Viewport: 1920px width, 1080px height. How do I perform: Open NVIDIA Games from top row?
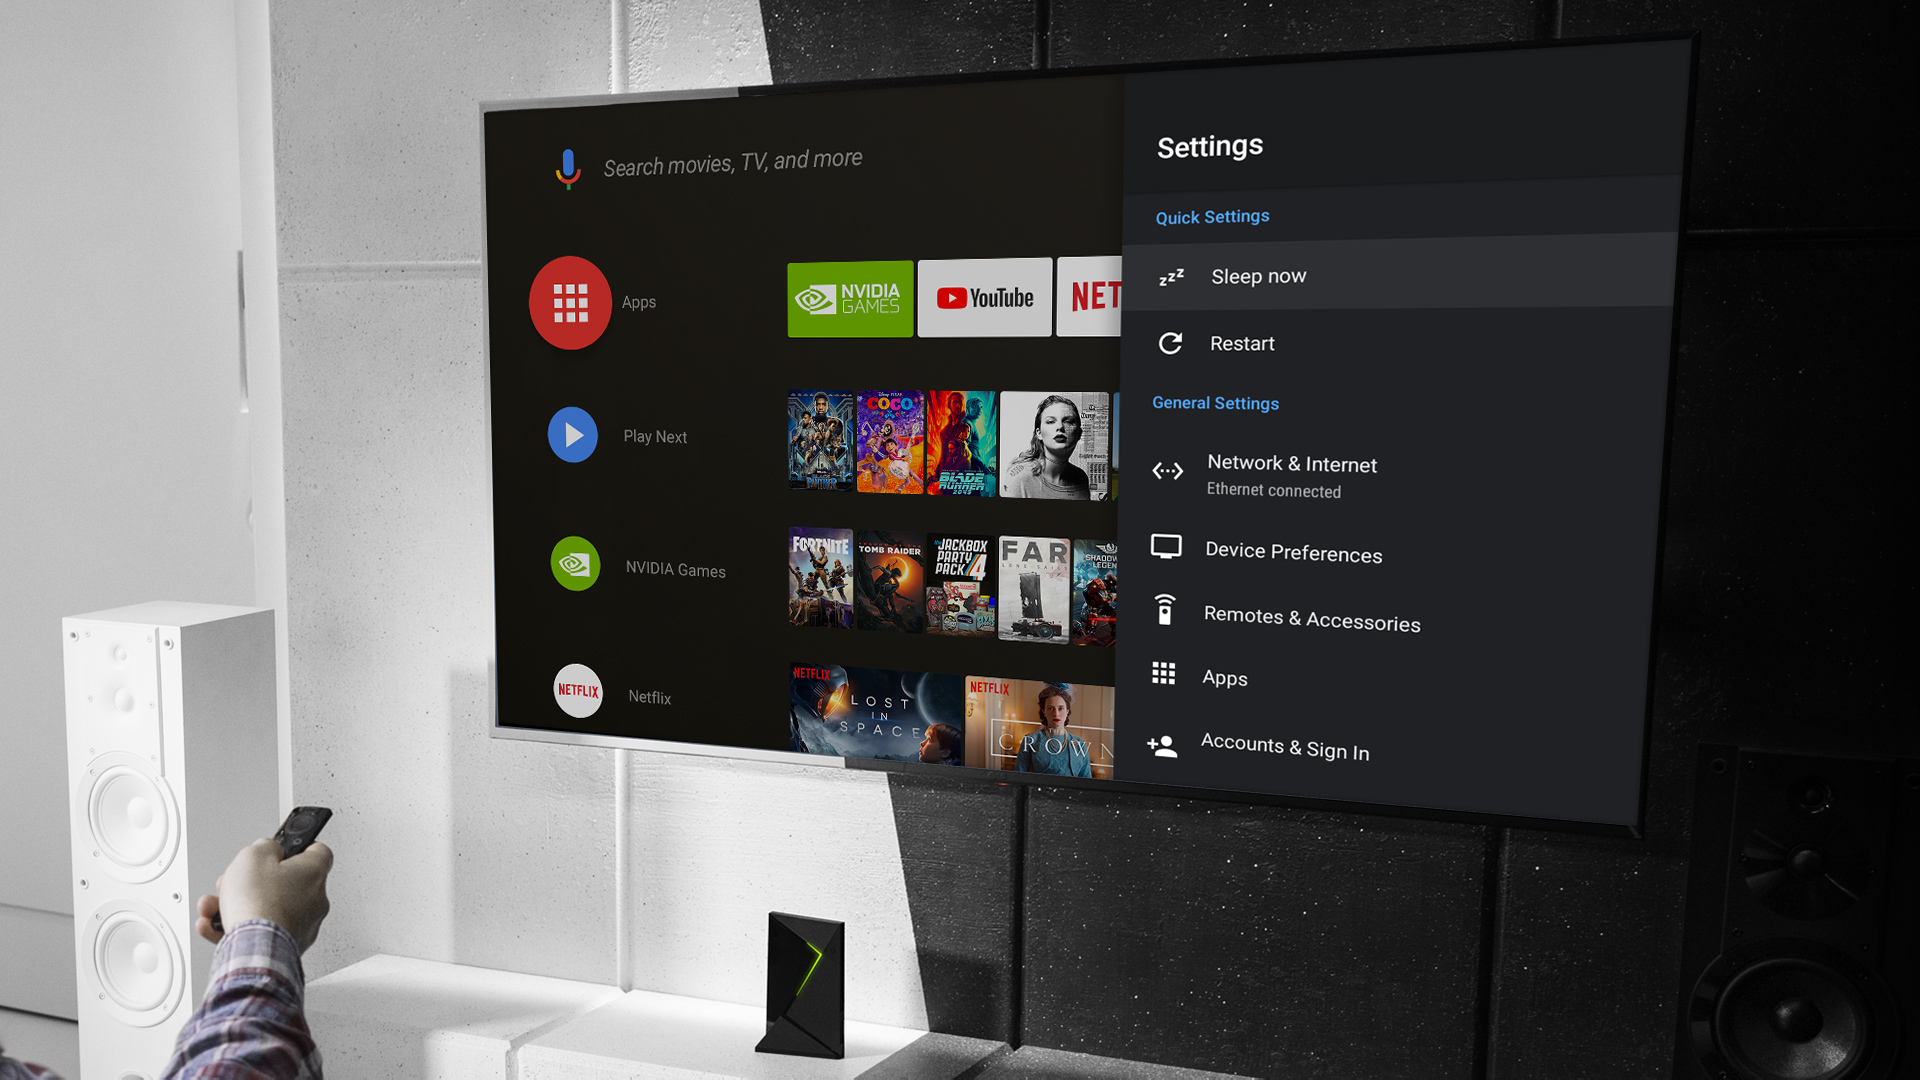pos(849,297)
